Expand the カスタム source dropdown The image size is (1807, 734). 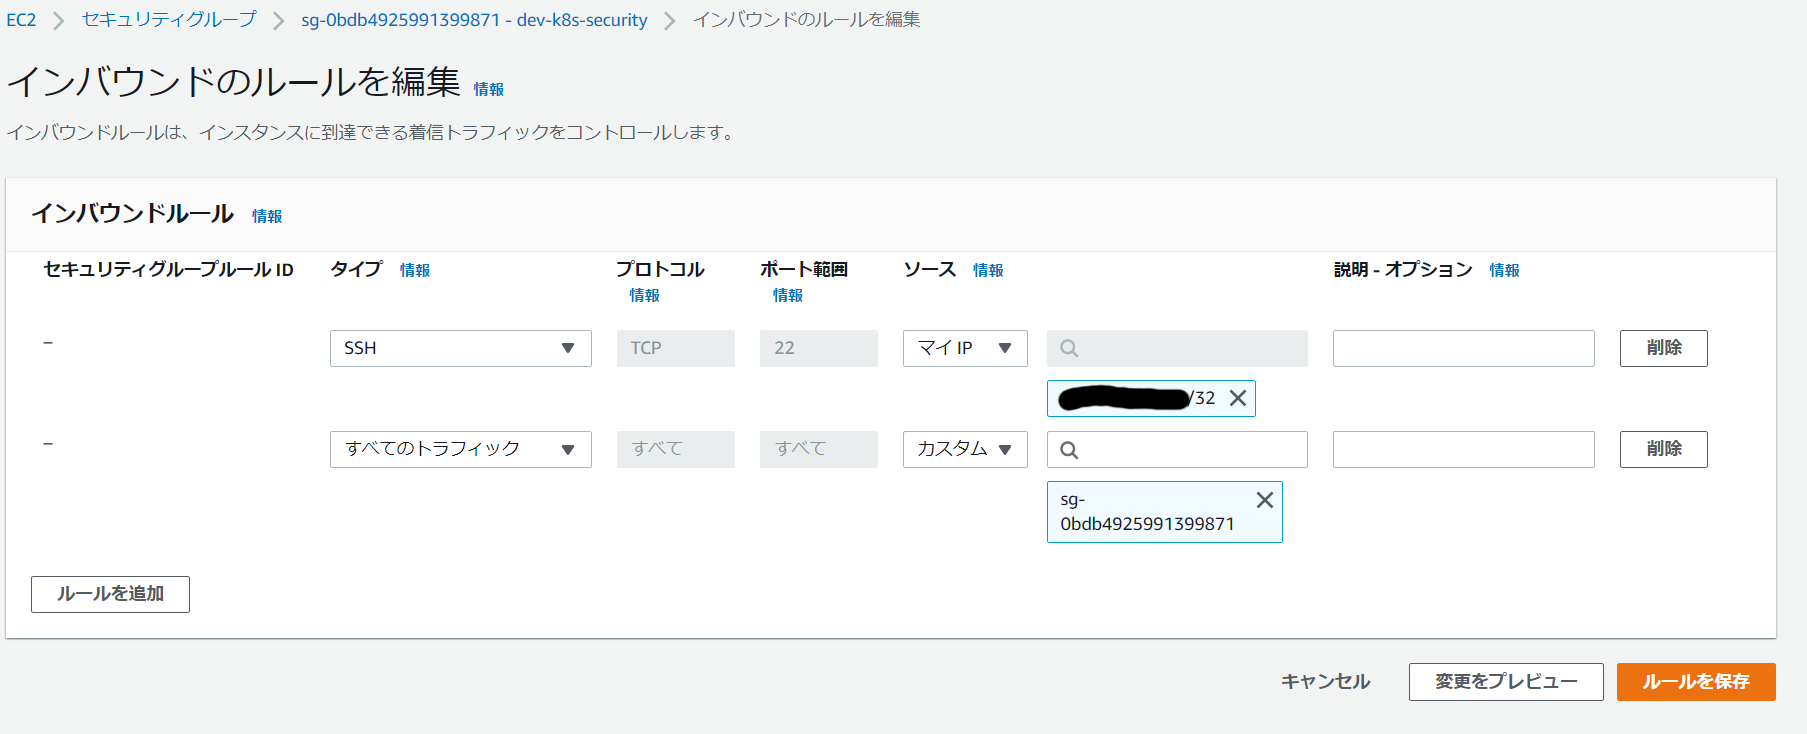[964, 449]
